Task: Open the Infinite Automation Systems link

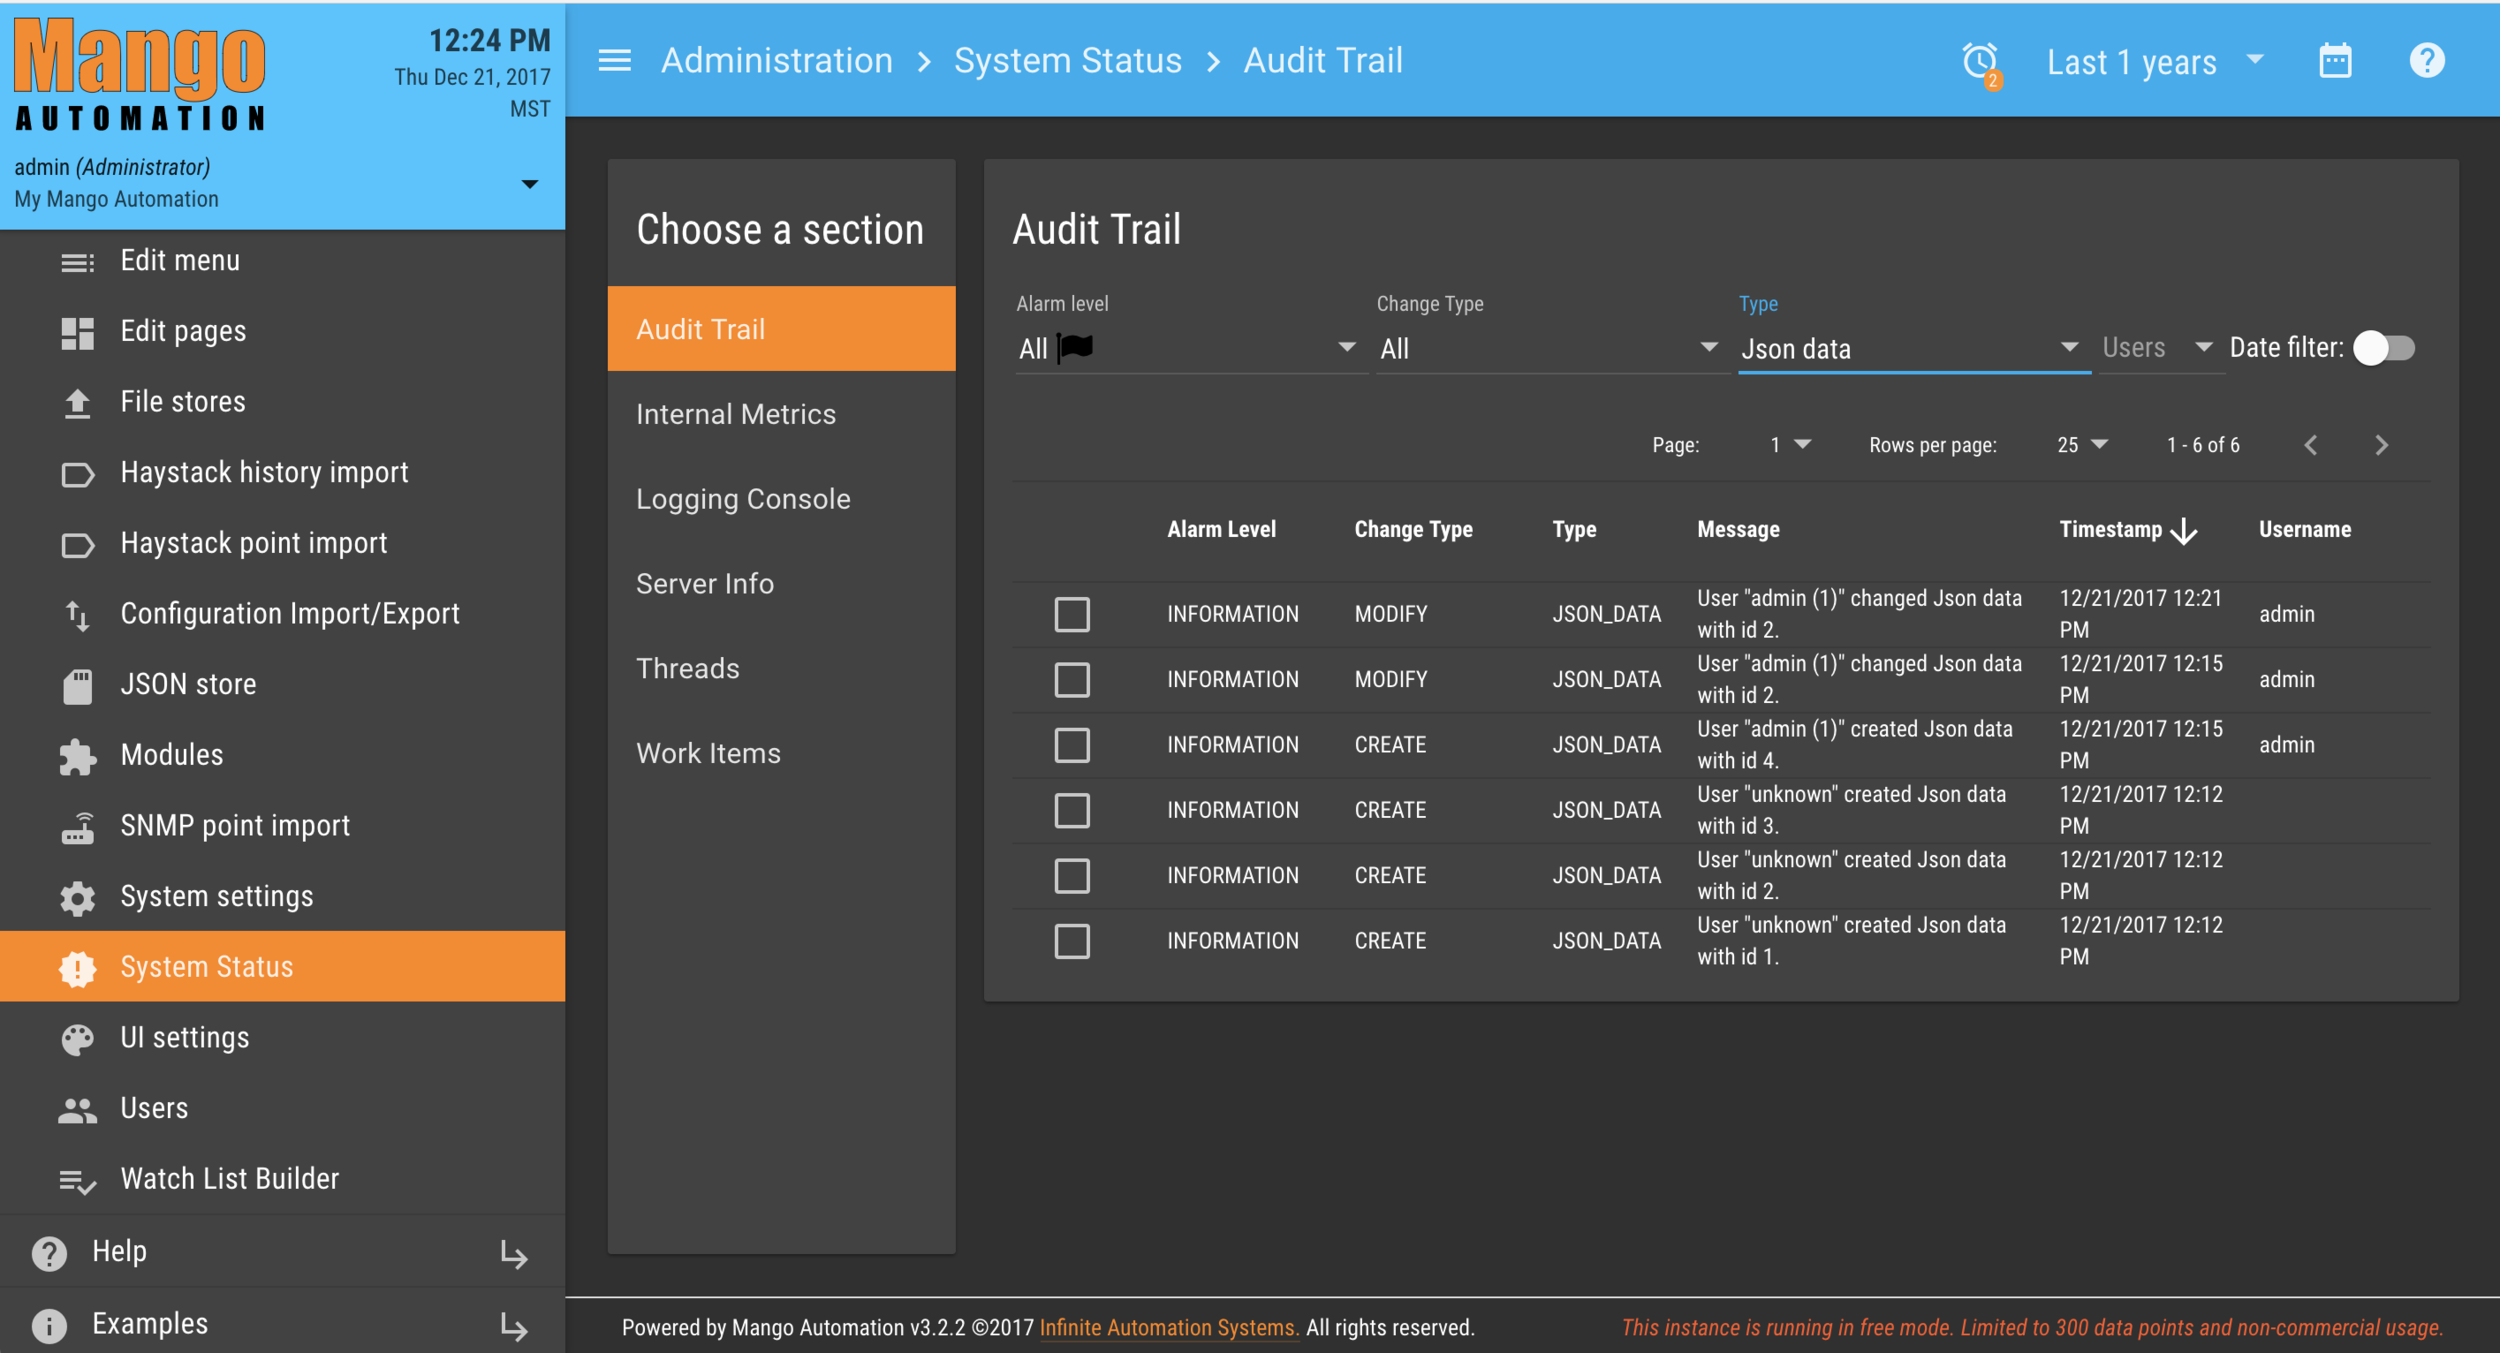Action: (1168, 1327)
